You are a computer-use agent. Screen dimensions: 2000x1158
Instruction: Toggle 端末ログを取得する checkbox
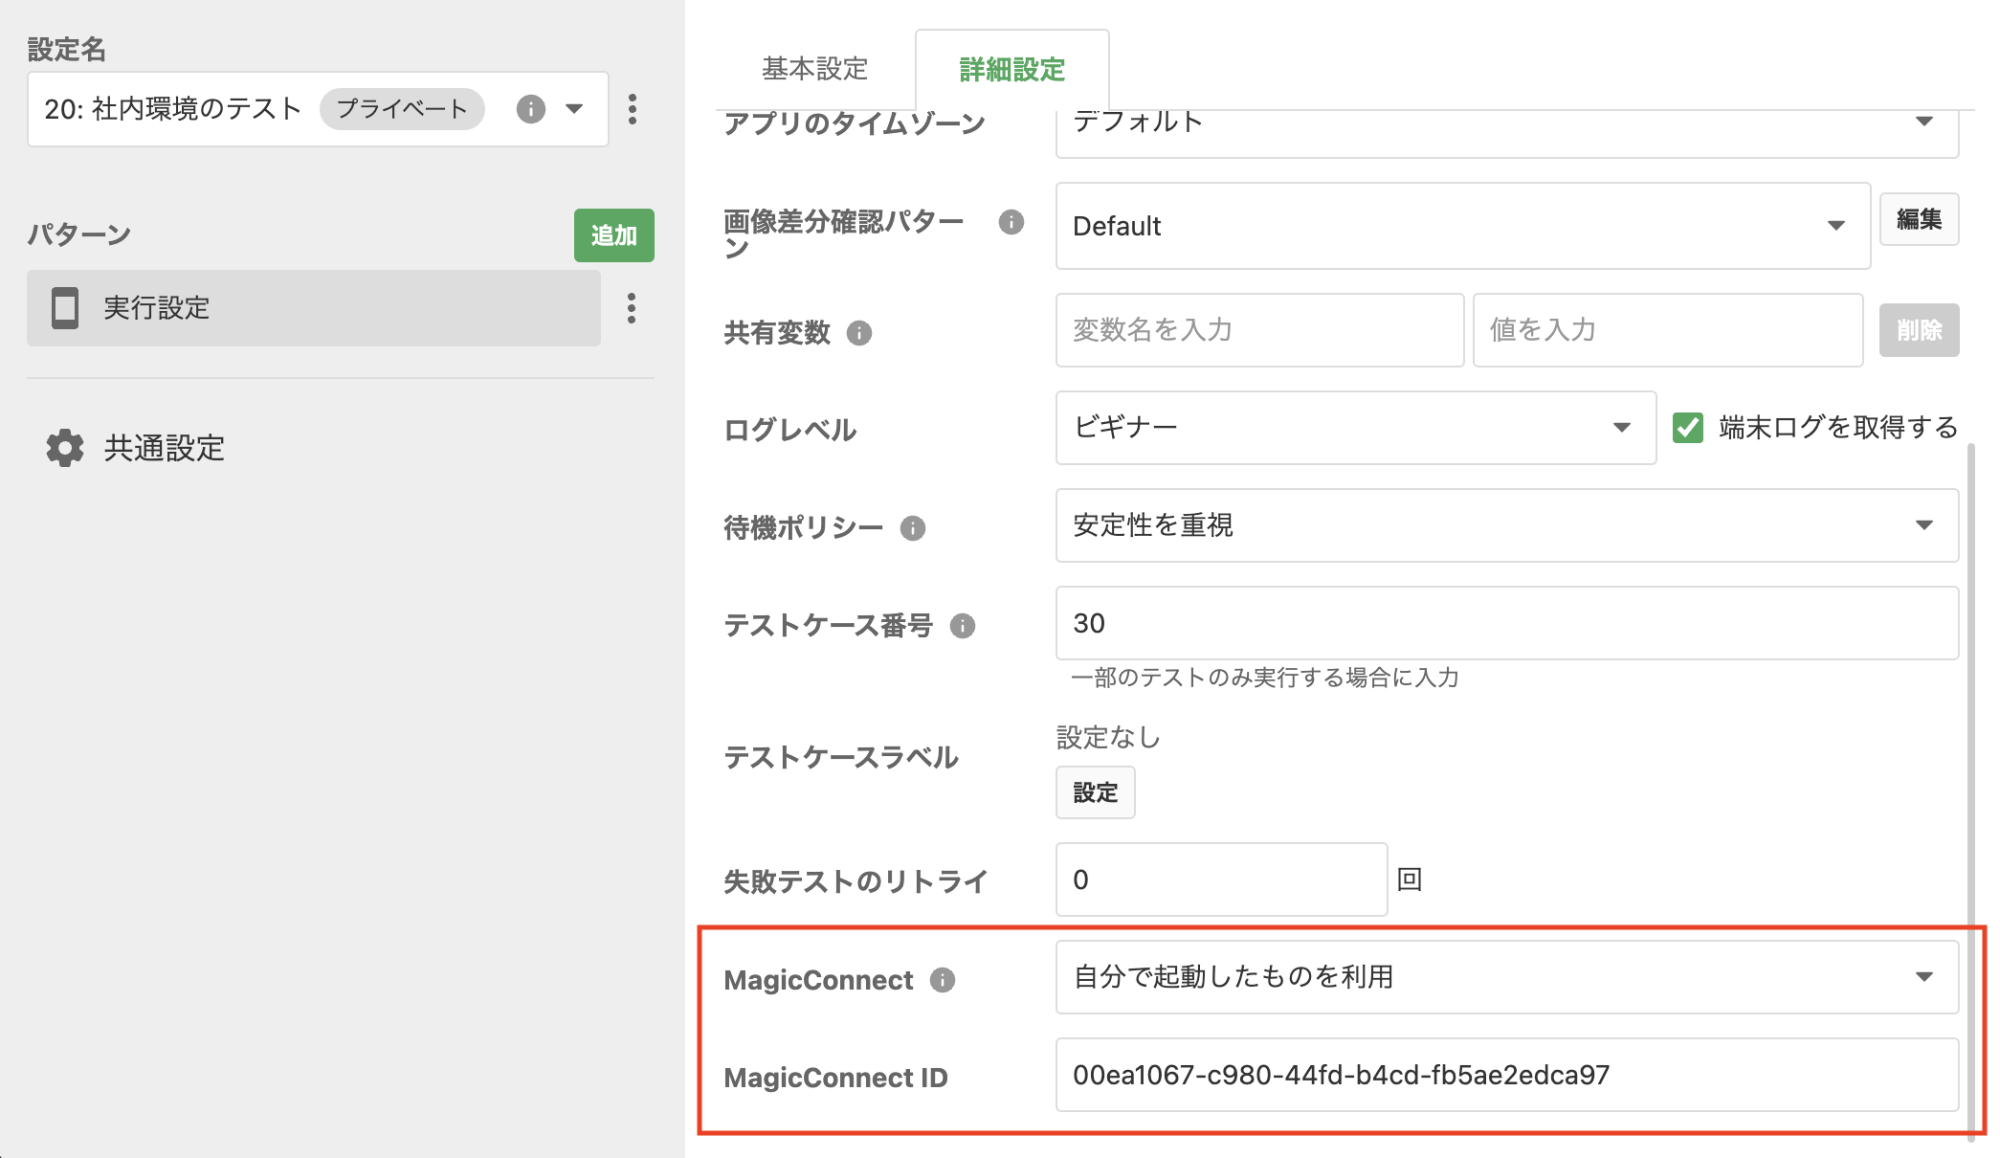tap(1688, 428)
